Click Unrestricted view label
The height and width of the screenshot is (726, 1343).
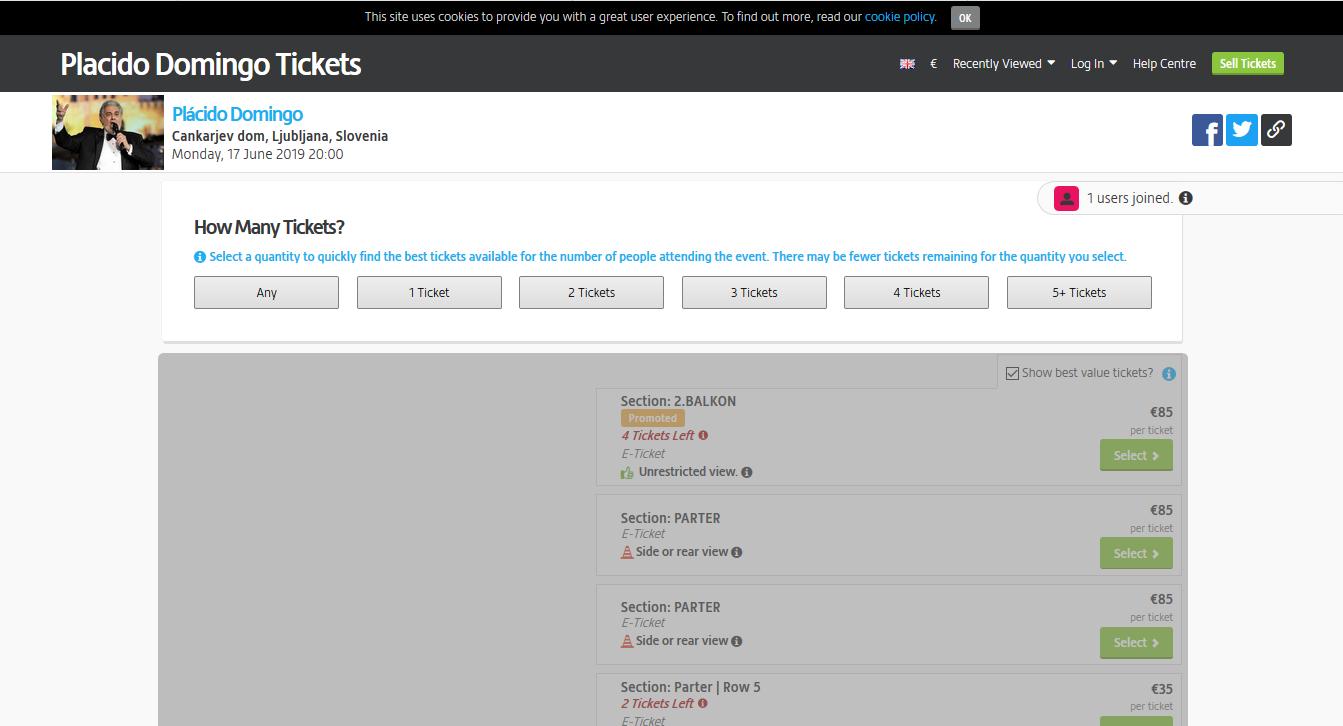688,472
